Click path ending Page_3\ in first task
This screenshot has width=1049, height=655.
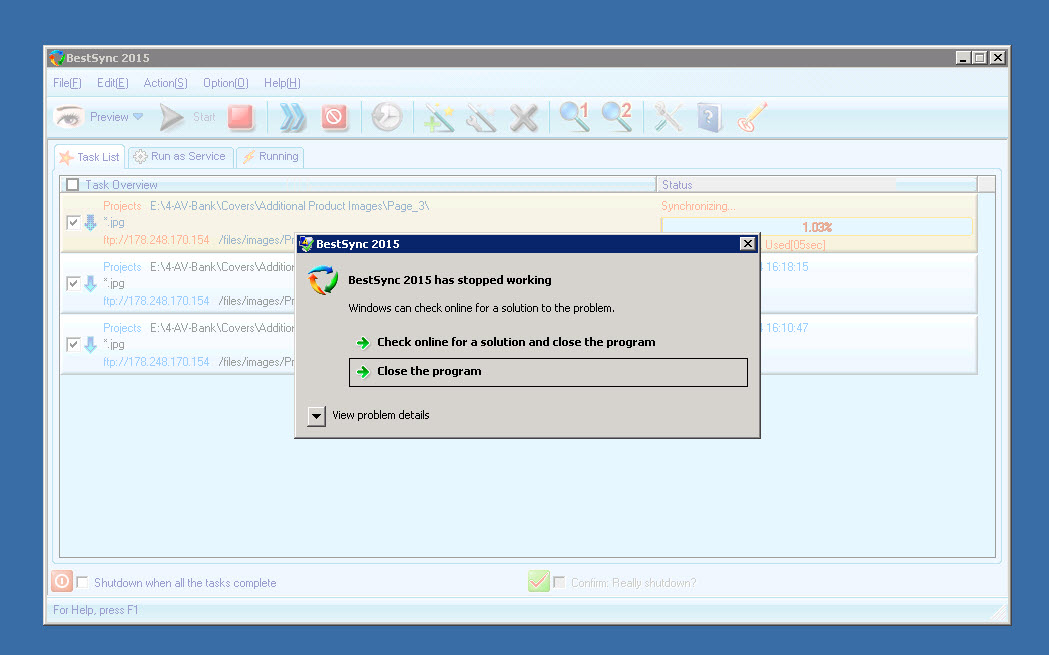(289, 206)
